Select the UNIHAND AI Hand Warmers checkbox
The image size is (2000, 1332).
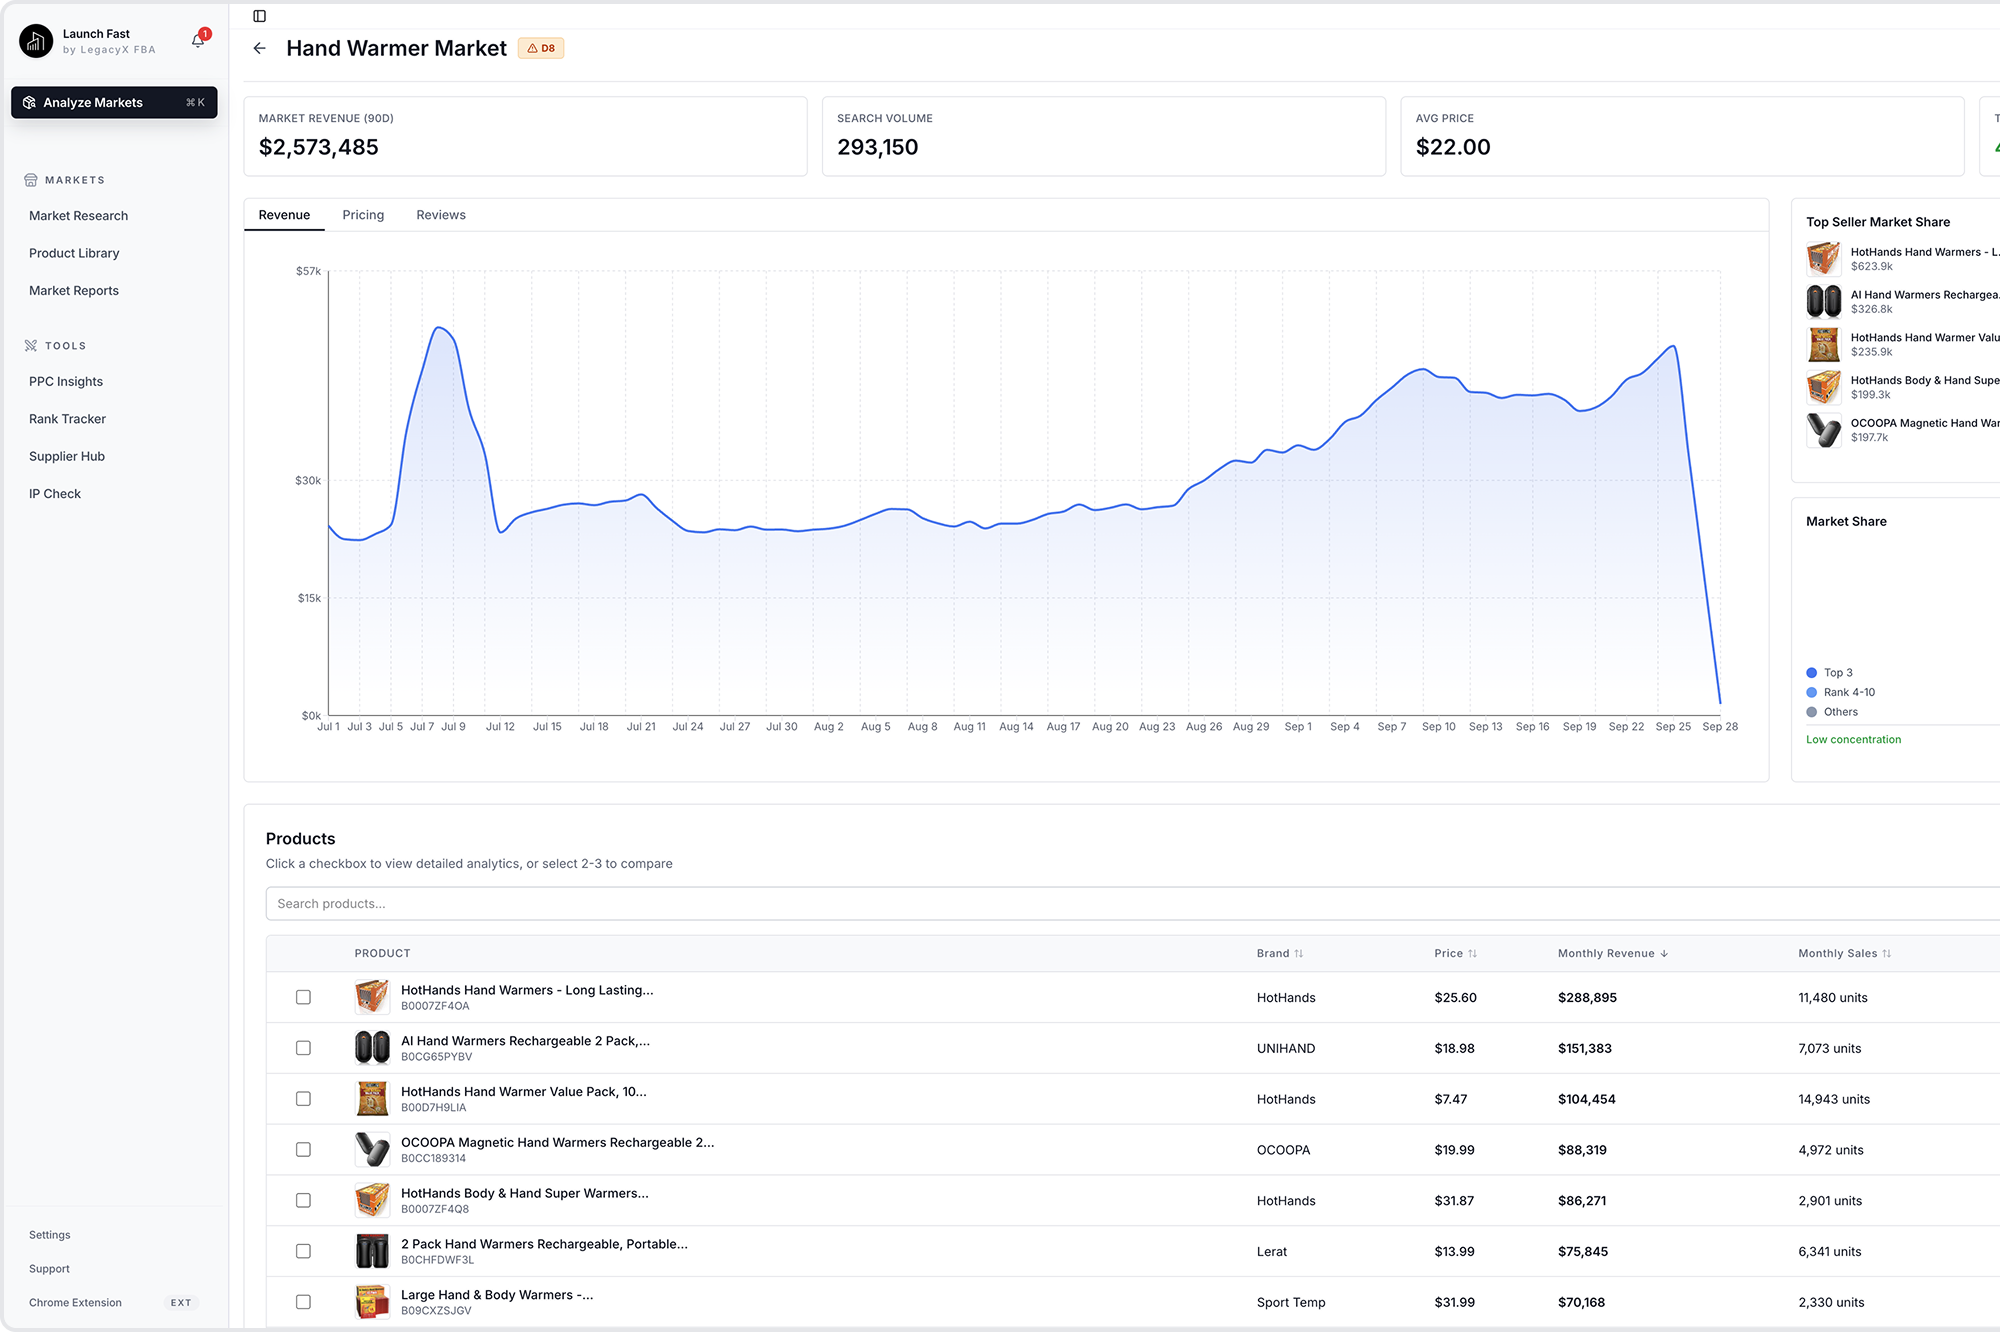(303, 1048)
